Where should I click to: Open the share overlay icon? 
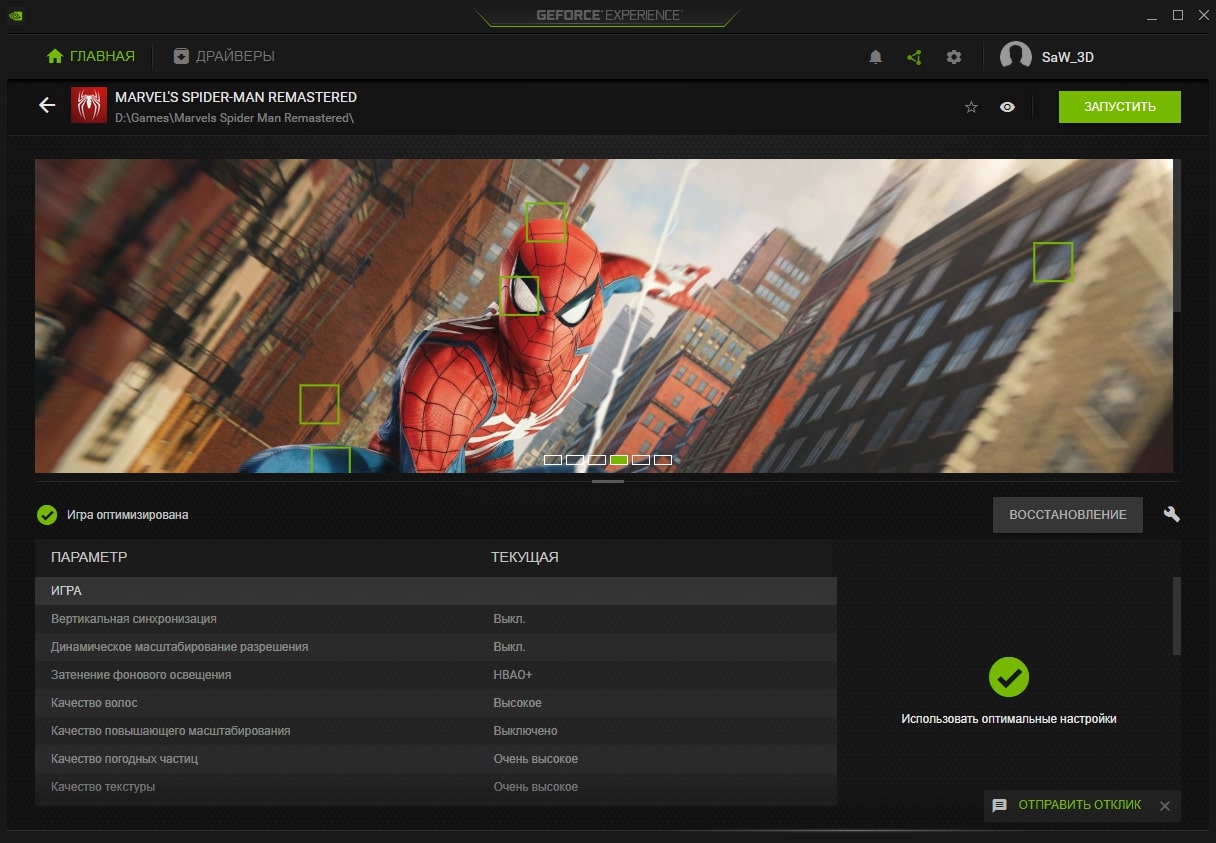[914, 57]
